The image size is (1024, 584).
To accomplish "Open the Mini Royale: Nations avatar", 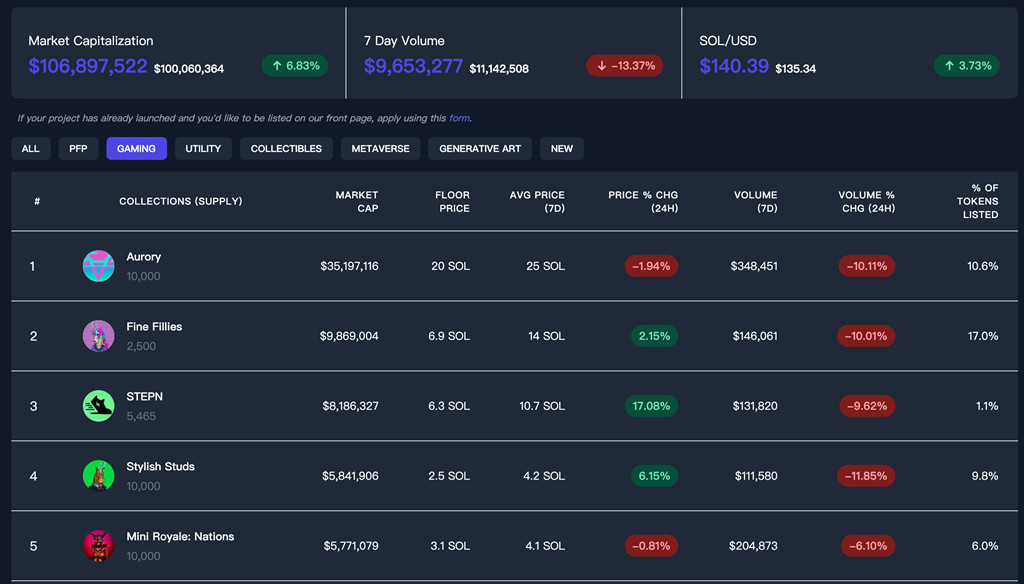I will 99,545.
